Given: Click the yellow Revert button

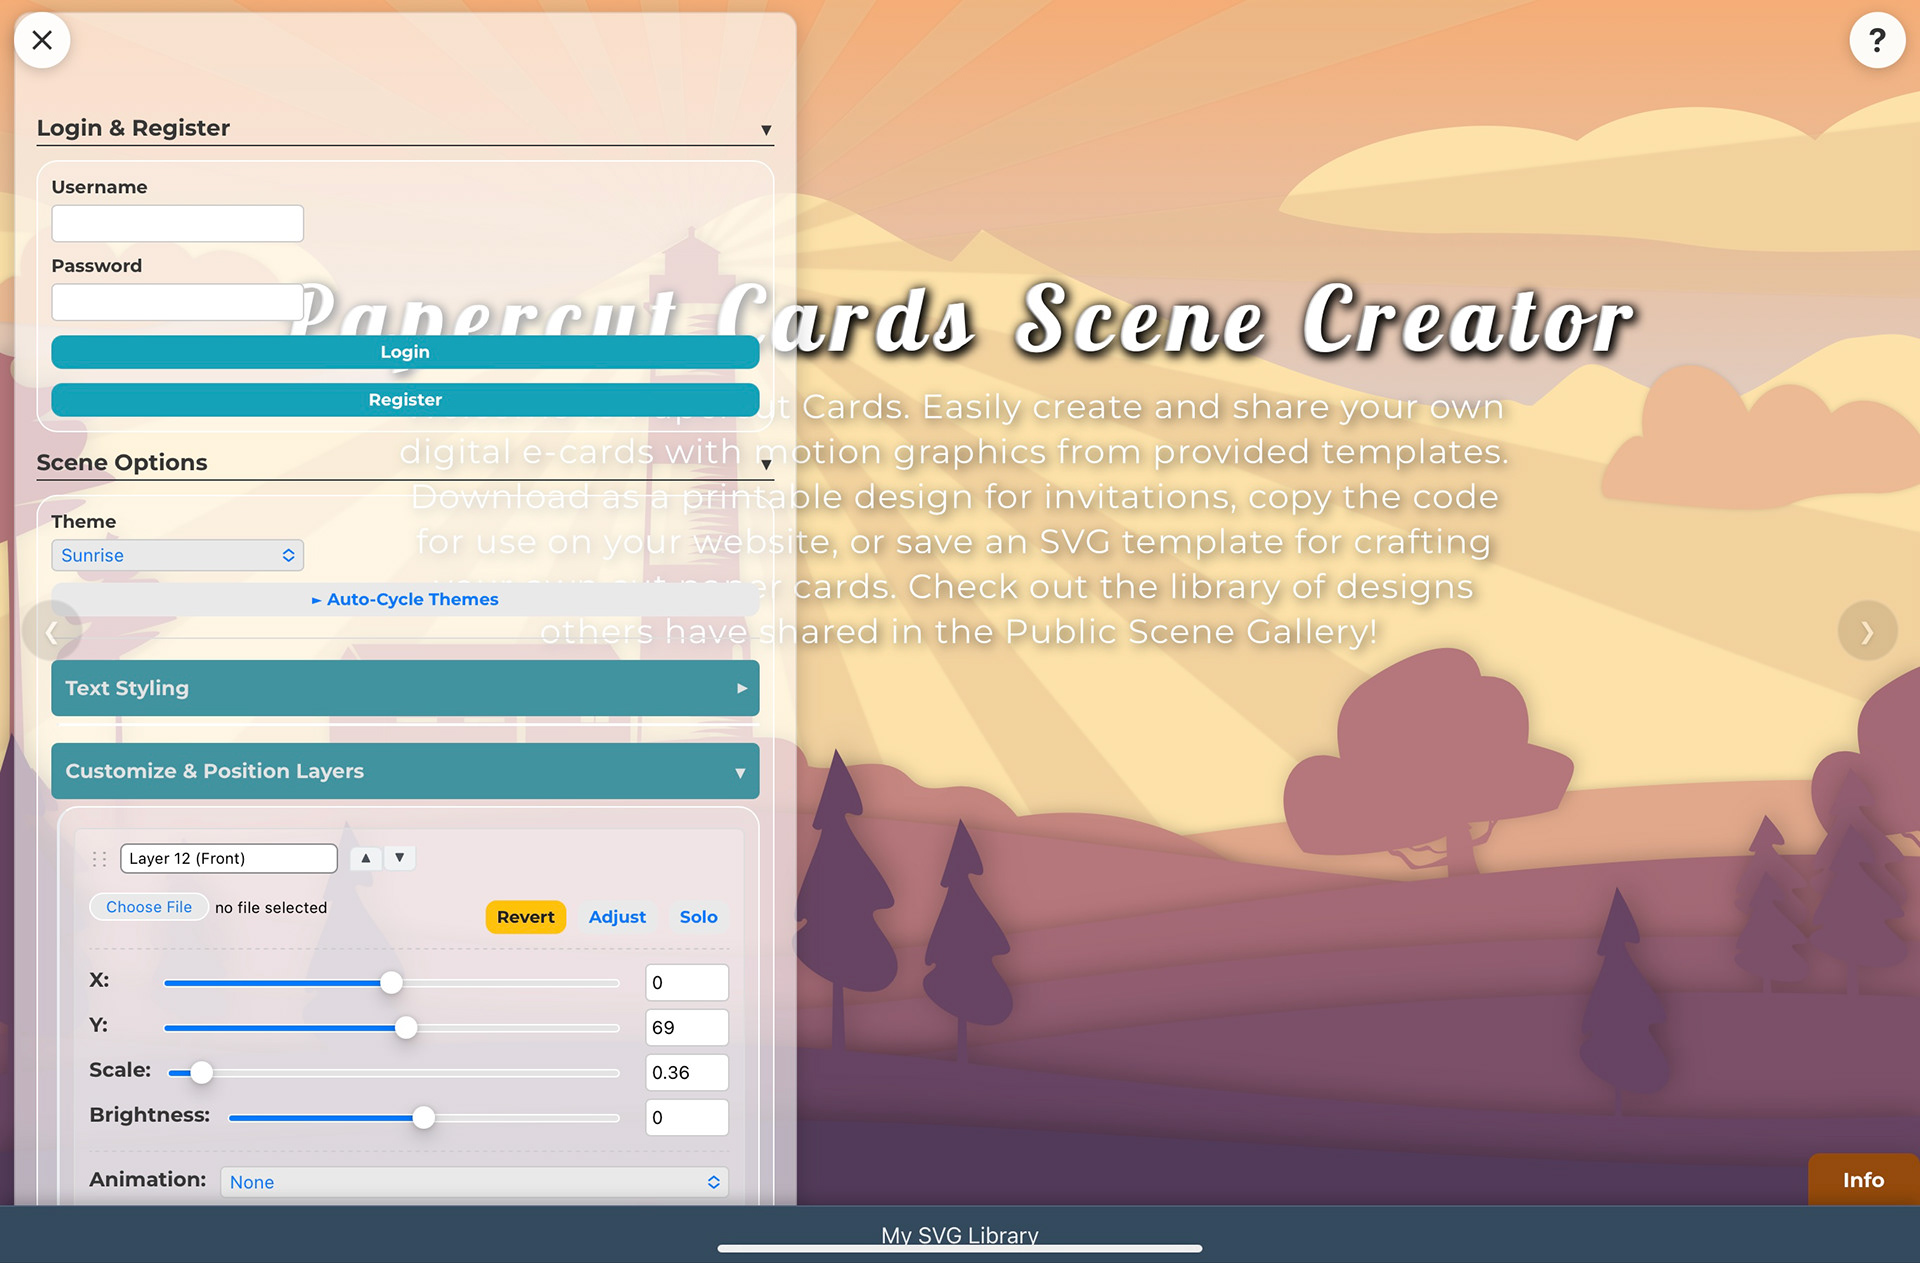Looking at the screenshot, I should tap(525, 917).
